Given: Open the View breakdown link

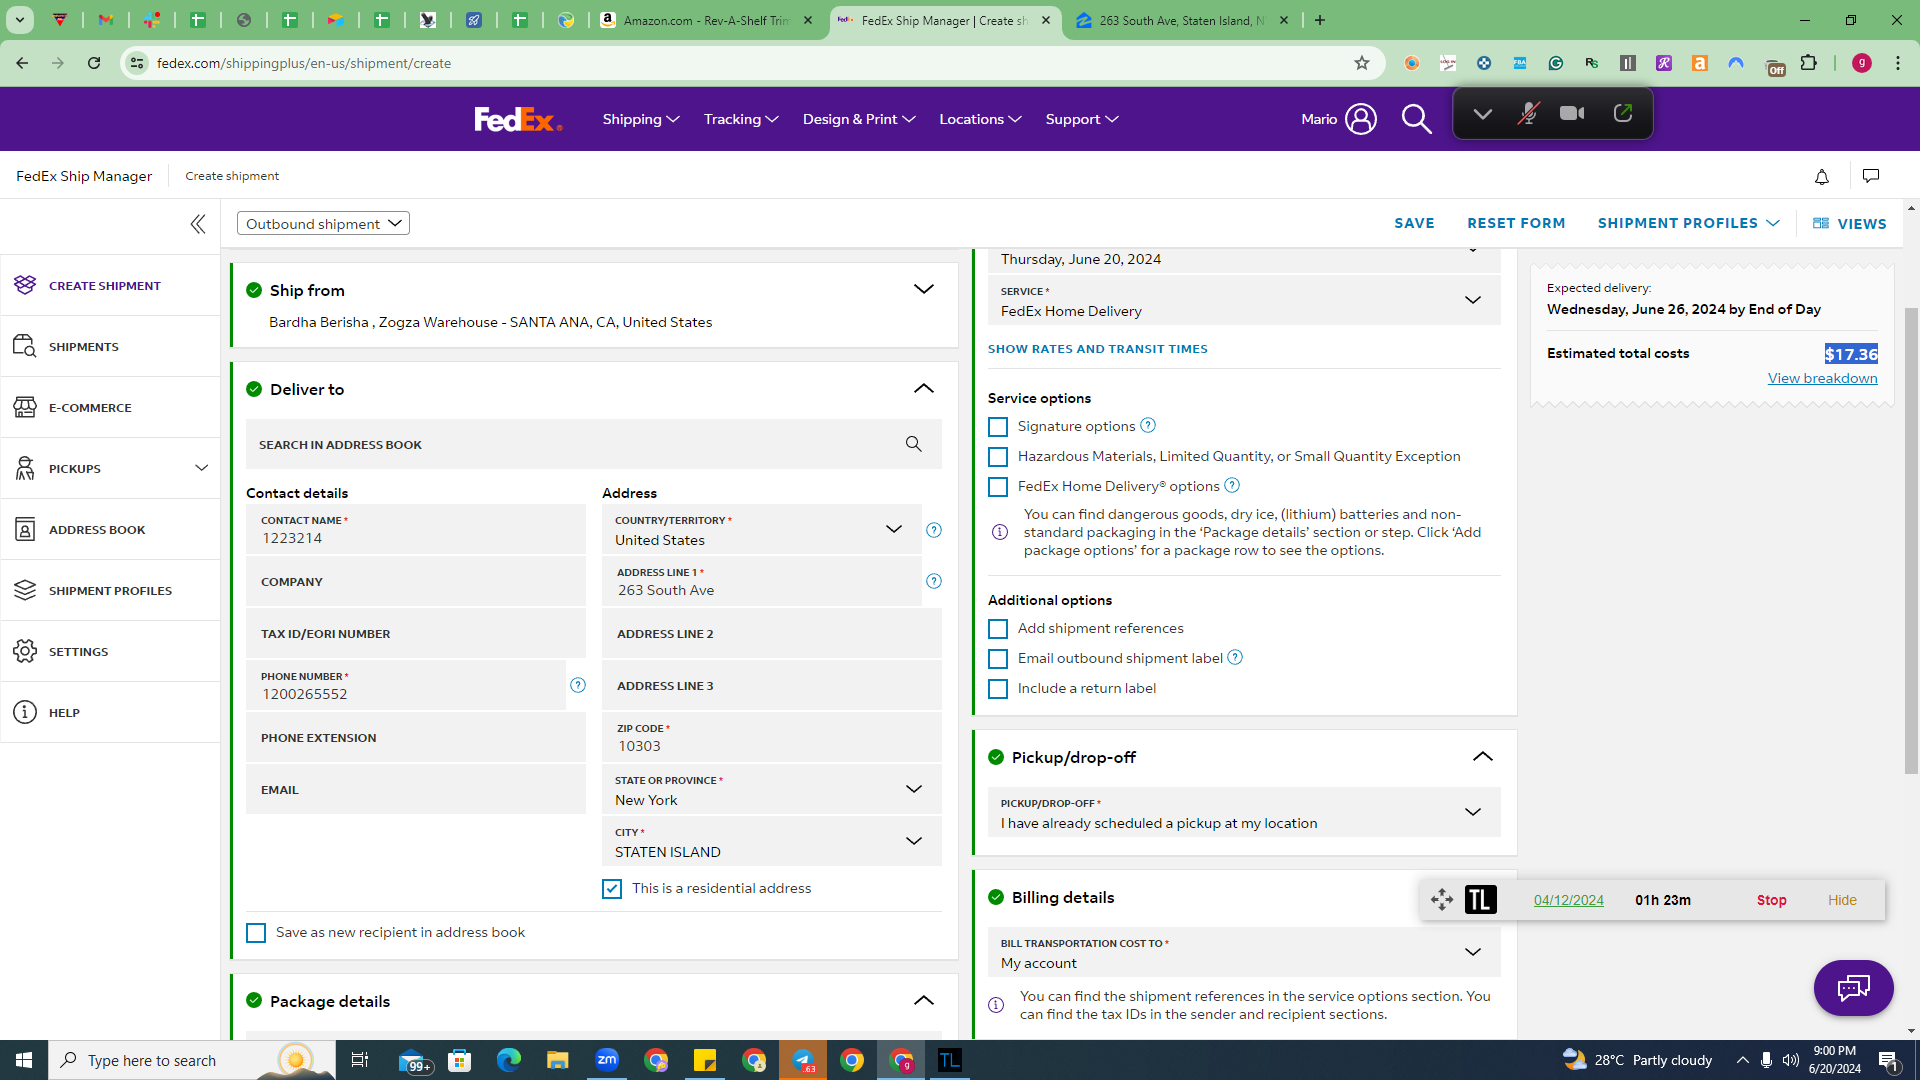Looking at the screenshot, I should (1822, 378).
